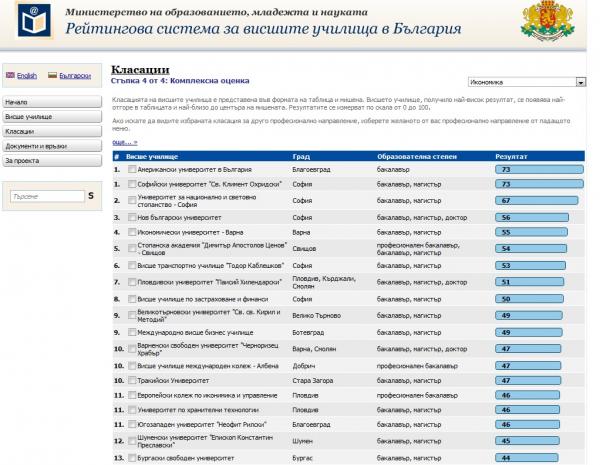Viewport: 600px width, 465px height.
Task: Switch language to Български
Action: [75, 75]
